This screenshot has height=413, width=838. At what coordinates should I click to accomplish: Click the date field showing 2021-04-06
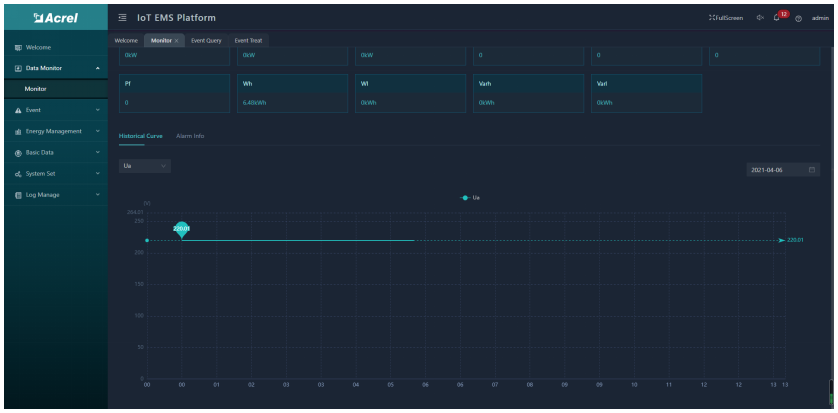click(x=772, y=170)
